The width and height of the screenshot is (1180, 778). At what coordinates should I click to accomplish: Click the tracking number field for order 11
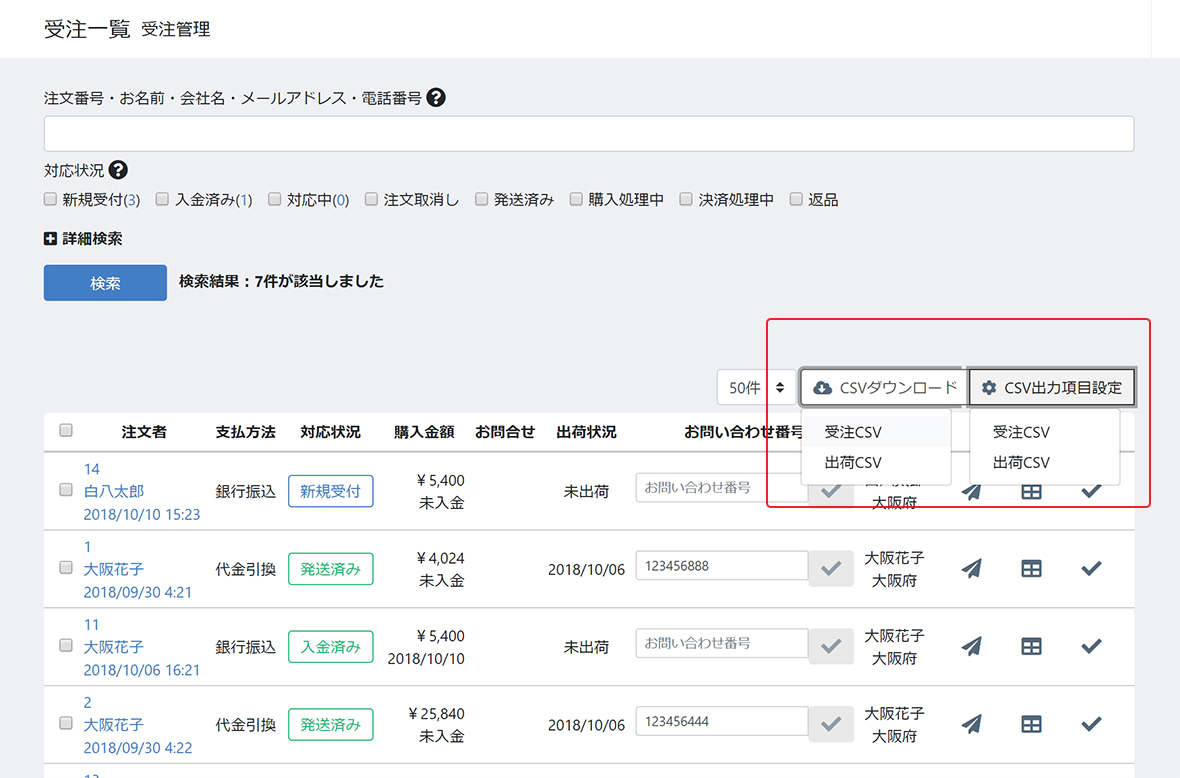pyautogui.click(x=721, y=643)
